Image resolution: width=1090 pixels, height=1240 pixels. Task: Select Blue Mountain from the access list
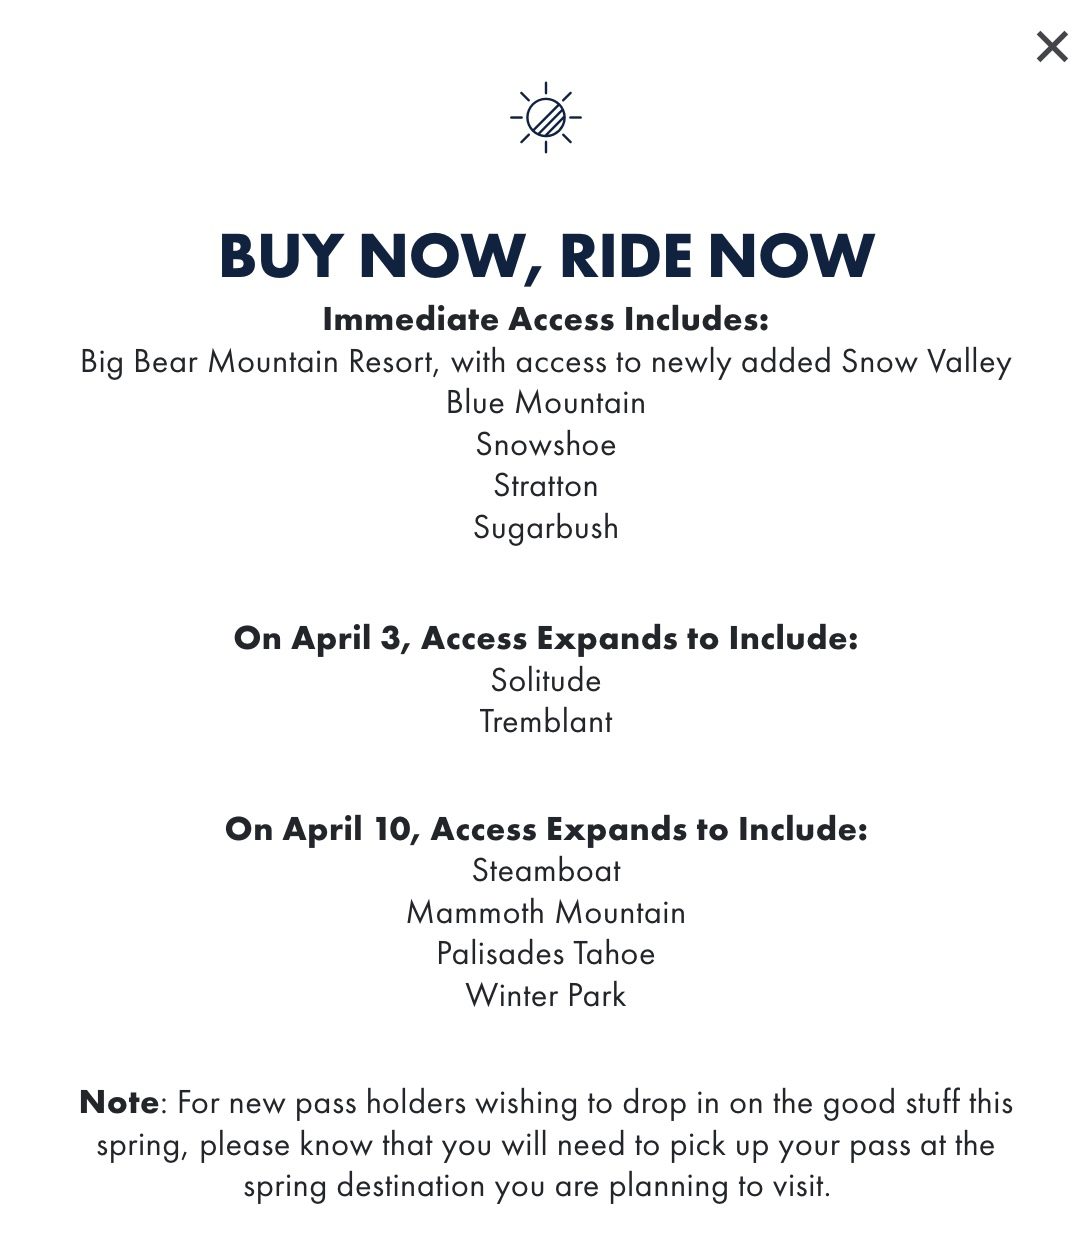545,403
